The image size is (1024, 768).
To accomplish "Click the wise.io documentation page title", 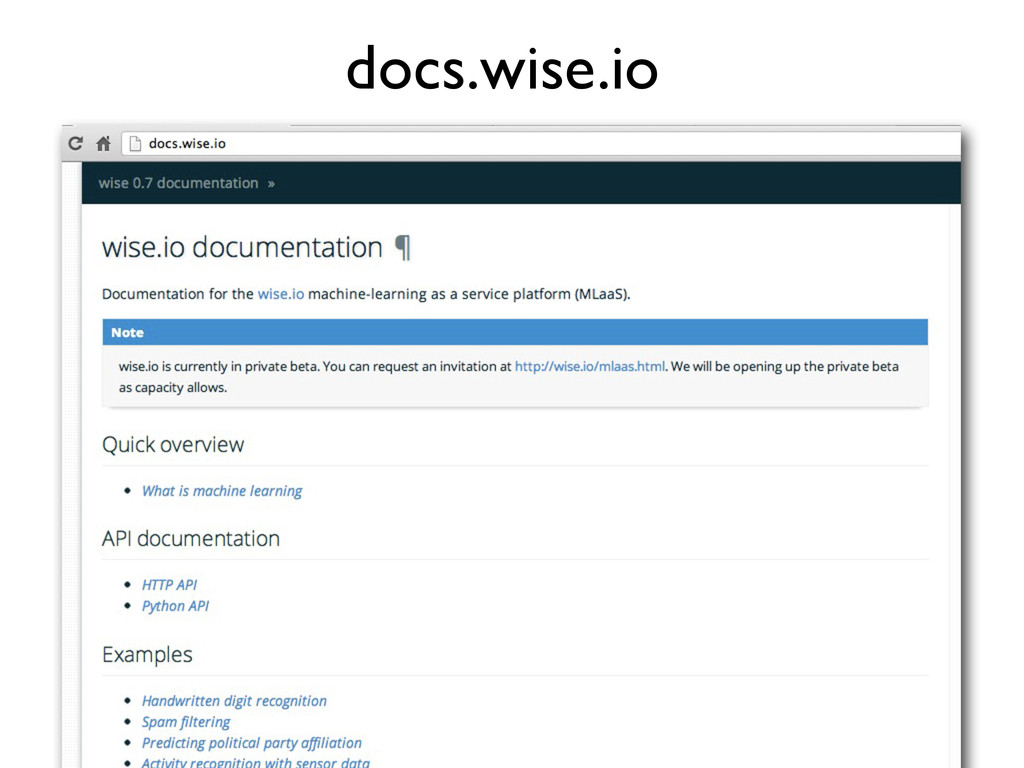I will pyautogui.click(x=242, y=248).
